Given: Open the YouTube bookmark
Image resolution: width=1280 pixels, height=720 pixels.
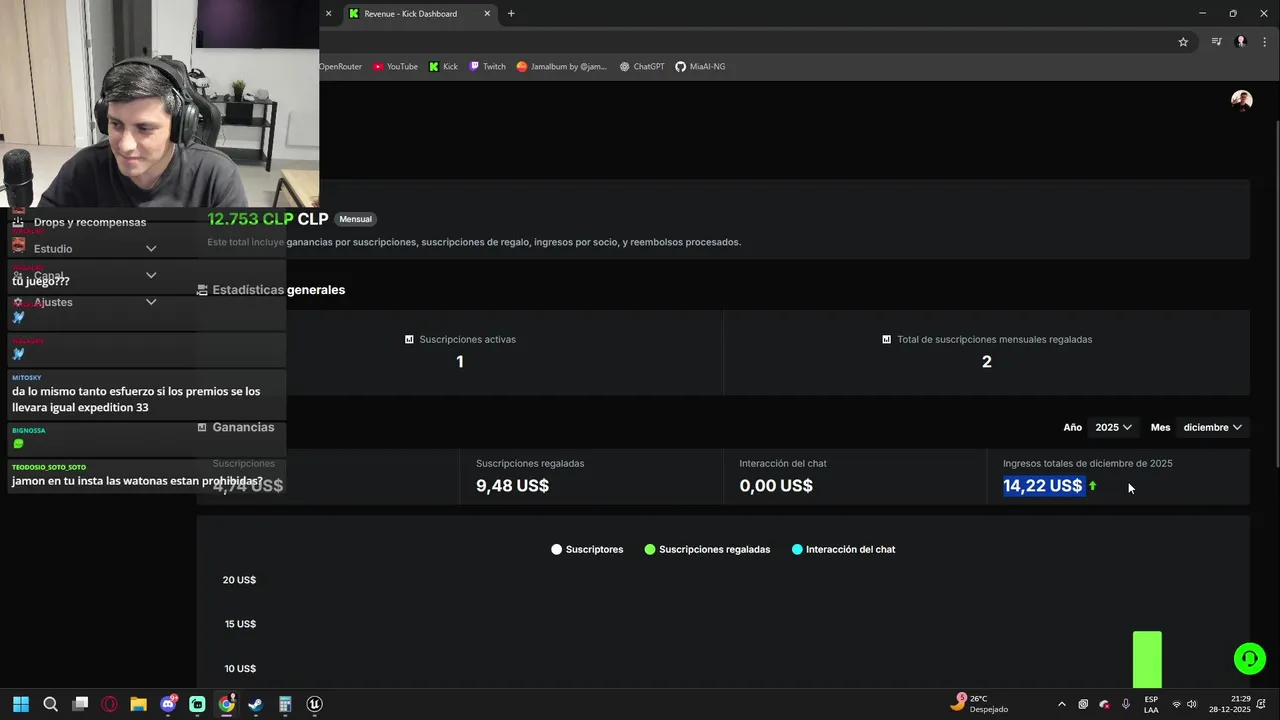Looking at the screenshot, I should 395,67.
